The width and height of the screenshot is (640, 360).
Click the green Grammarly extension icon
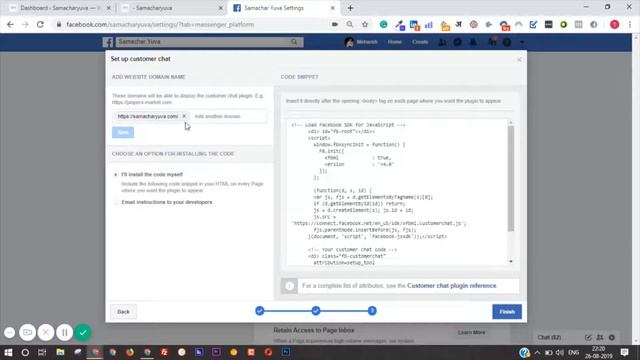[383, 24]
